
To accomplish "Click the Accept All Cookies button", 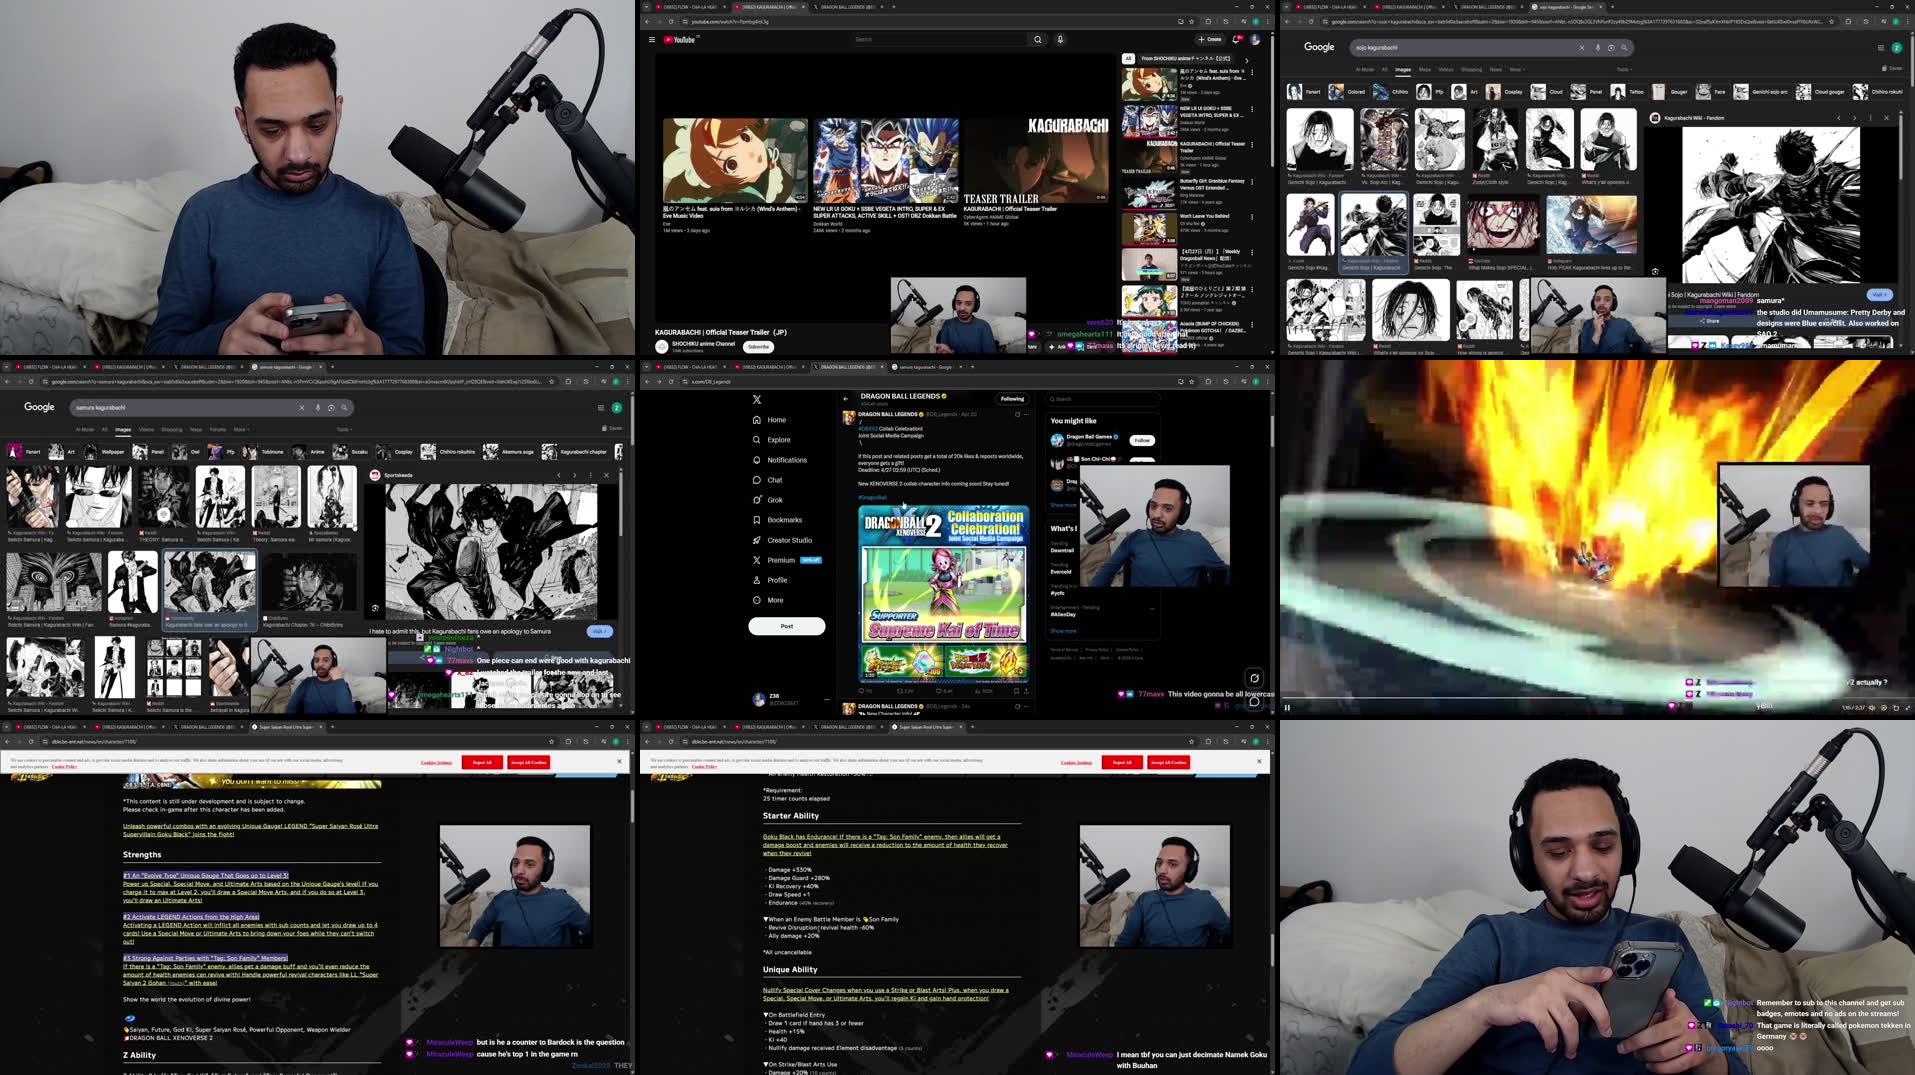I will [528, 762].
